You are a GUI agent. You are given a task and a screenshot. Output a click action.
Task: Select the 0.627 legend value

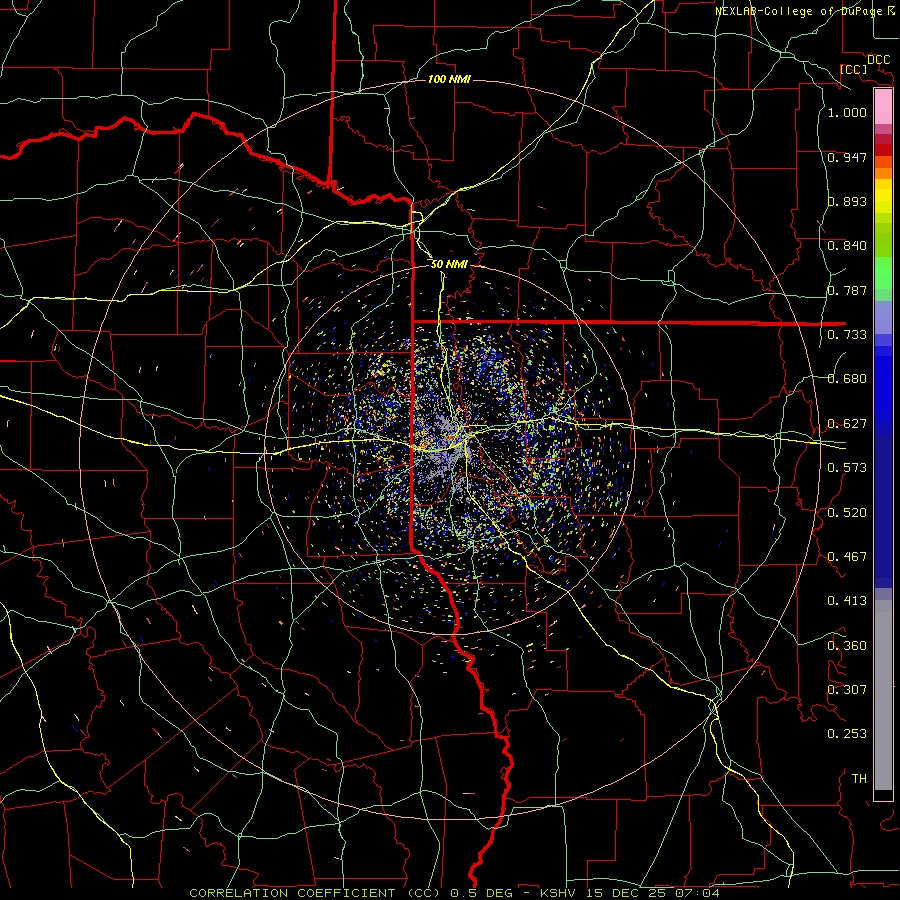pyautogui.click(x=847, y=424)
